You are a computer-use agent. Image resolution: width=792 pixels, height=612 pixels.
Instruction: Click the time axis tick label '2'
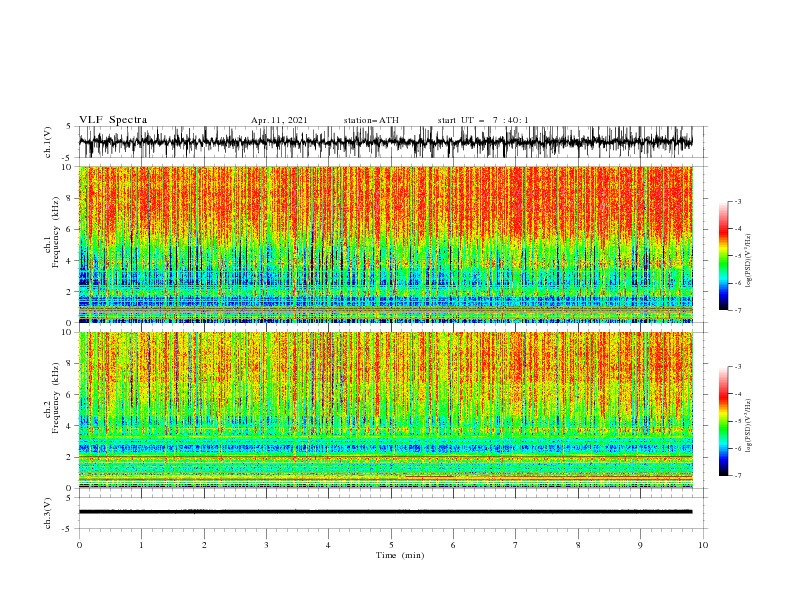click(x=204, y=545)
